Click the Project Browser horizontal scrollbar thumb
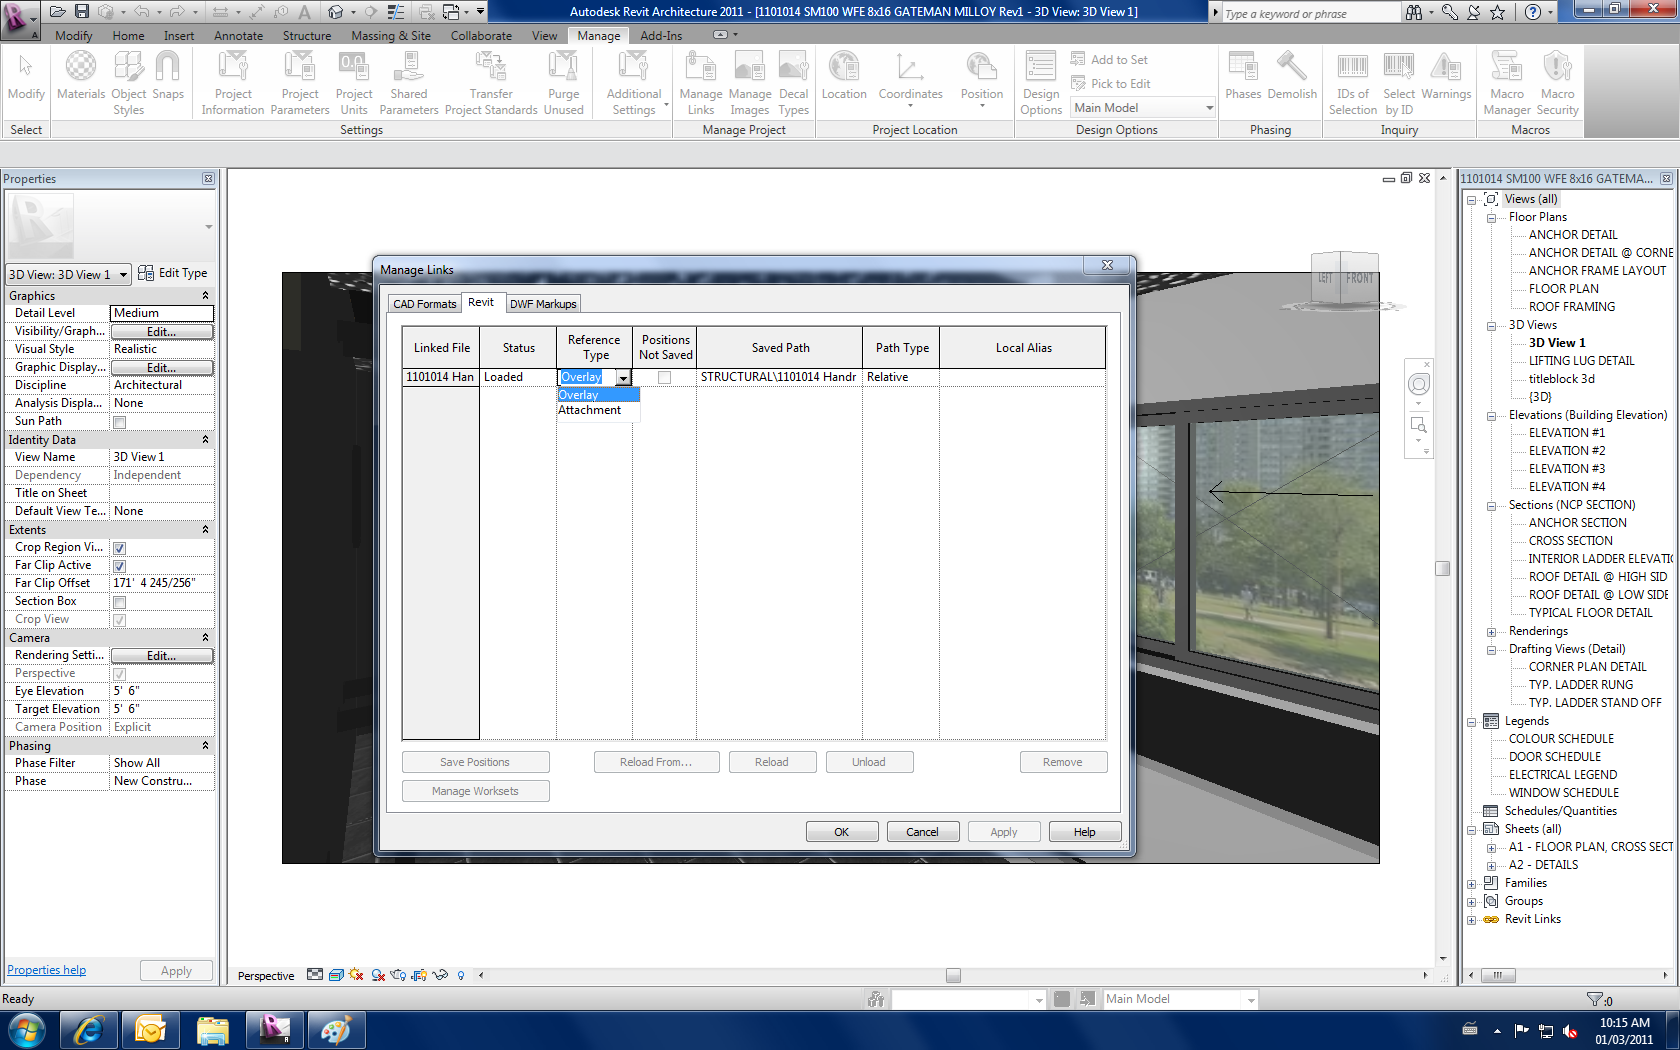1680x1050 pixels. coord(1498,976)
